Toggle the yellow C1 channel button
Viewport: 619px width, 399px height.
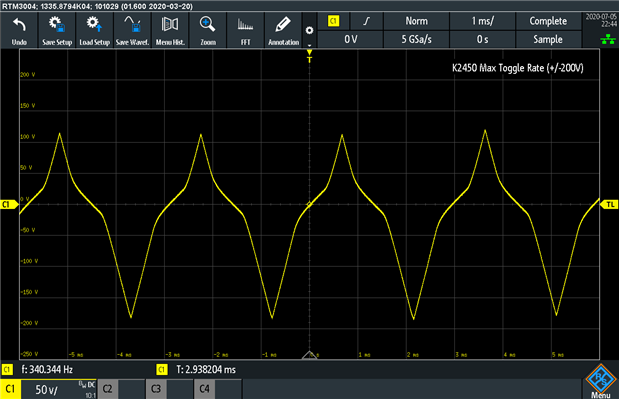click(x=10, y=389)
